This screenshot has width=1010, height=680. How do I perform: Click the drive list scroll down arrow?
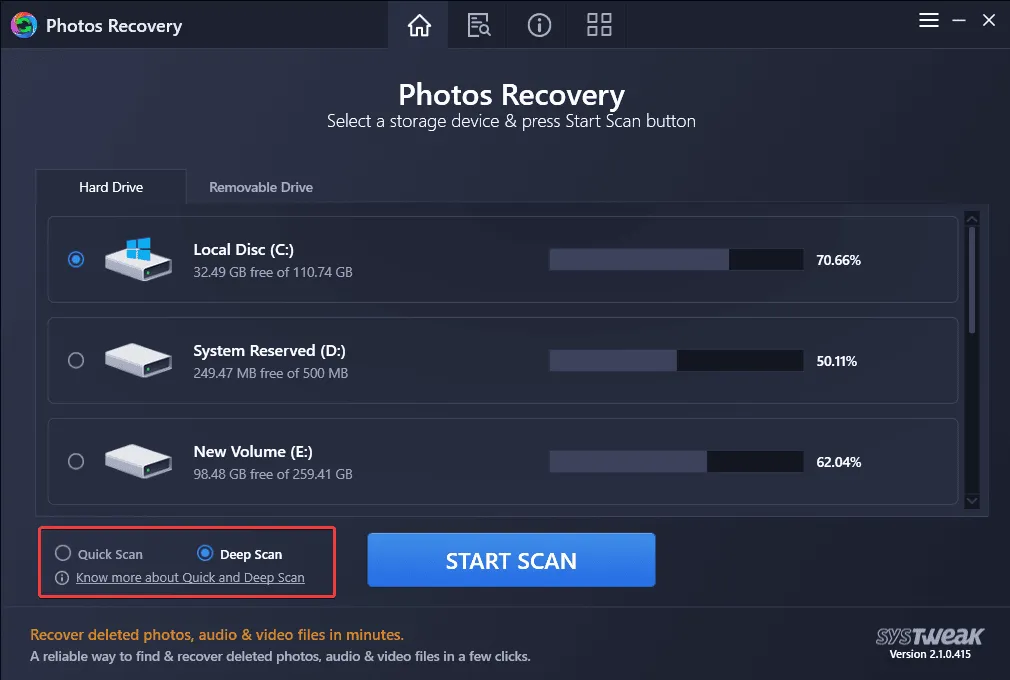tap(972, 500)
